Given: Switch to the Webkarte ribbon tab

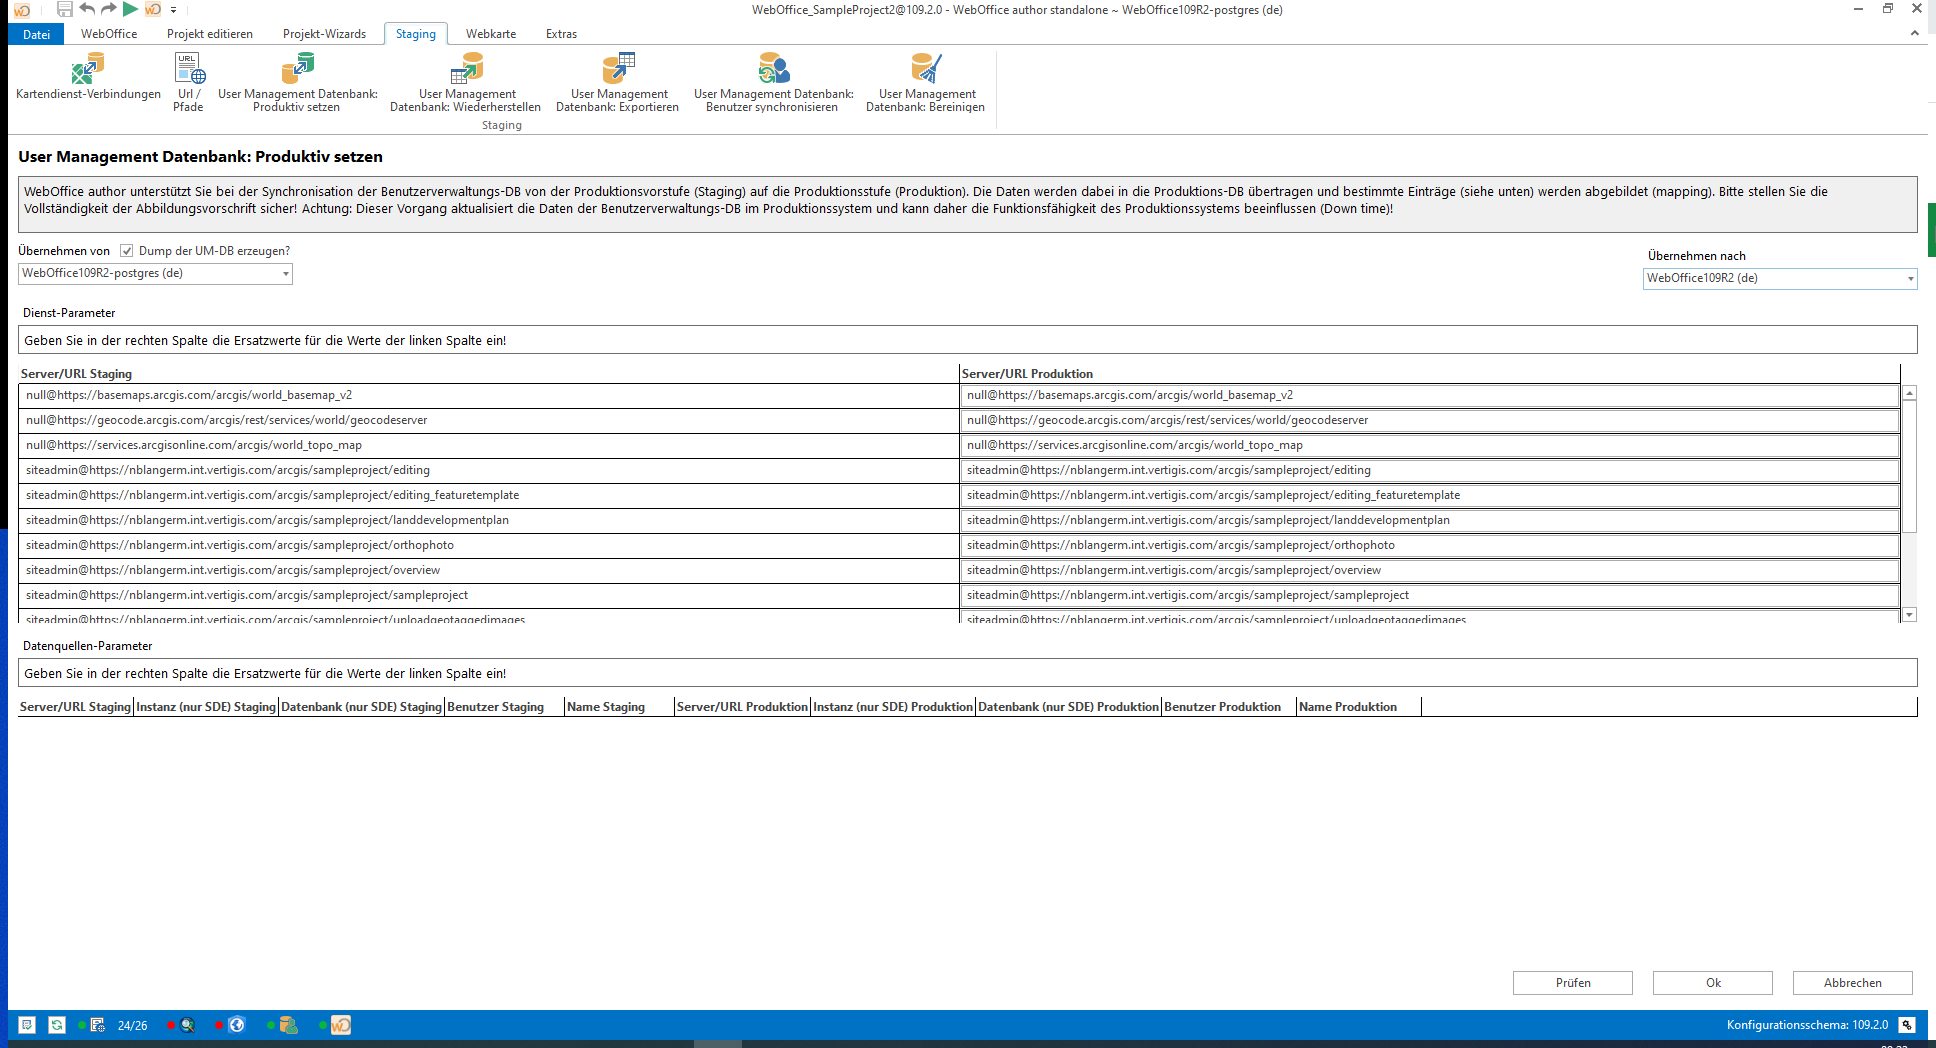Looking at the screenshot, I should [490, 33].
